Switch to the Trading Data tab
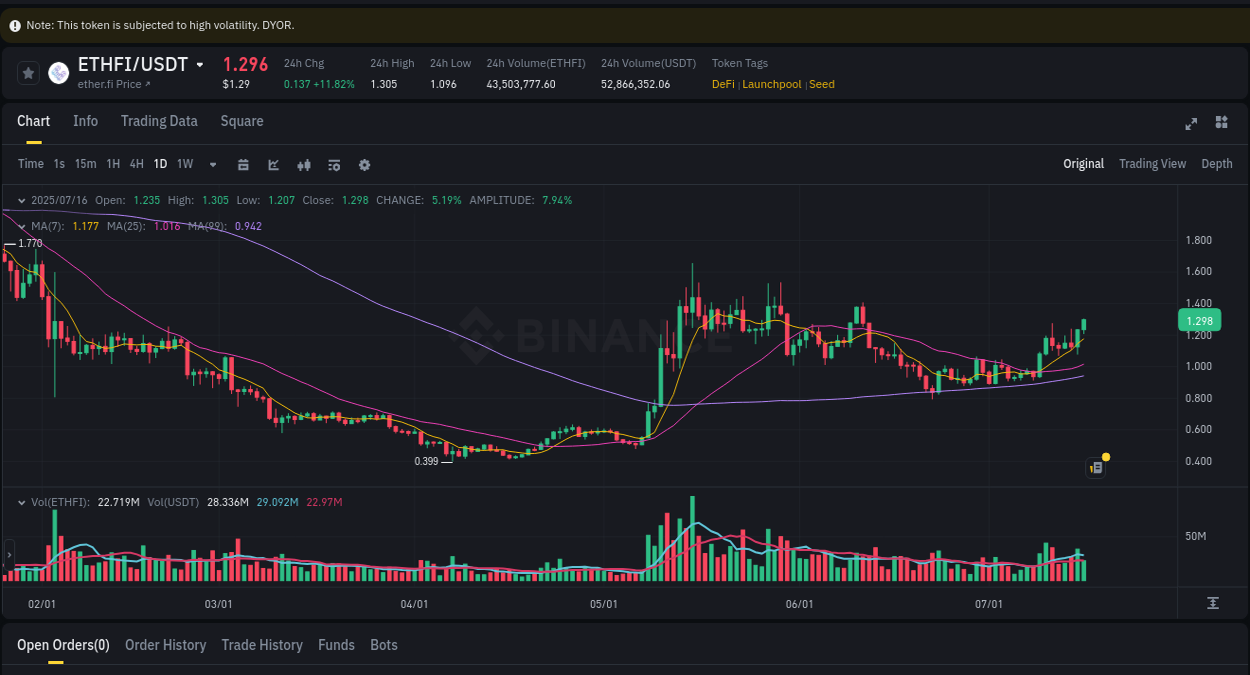This screenshot has width=1250, height=675. tap(159, 120)
